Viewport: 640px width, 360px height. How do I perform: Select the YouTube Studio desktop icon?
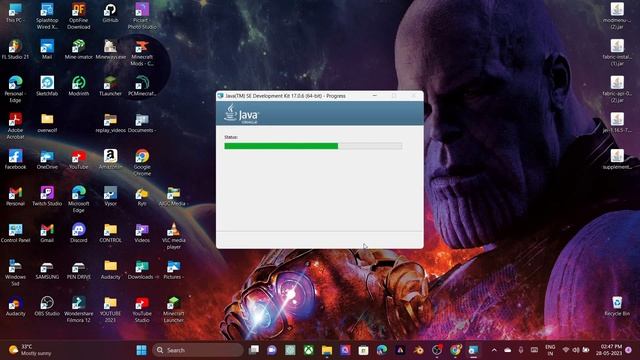pos(142,309)
